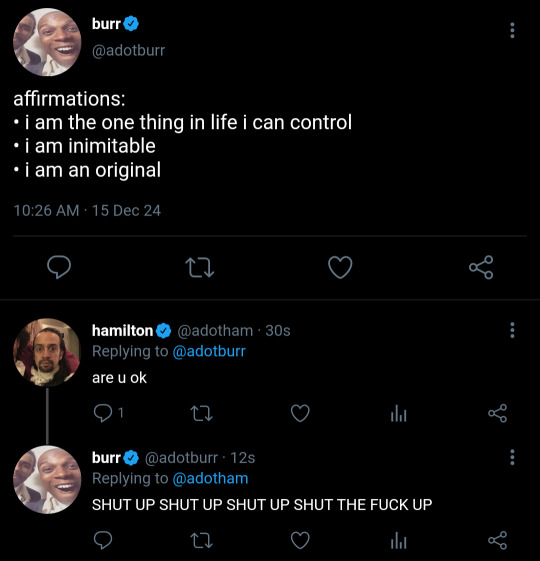540x561 pixels.
Task: Reply to burr's affirmations tweet
Action: coord(59,267)
